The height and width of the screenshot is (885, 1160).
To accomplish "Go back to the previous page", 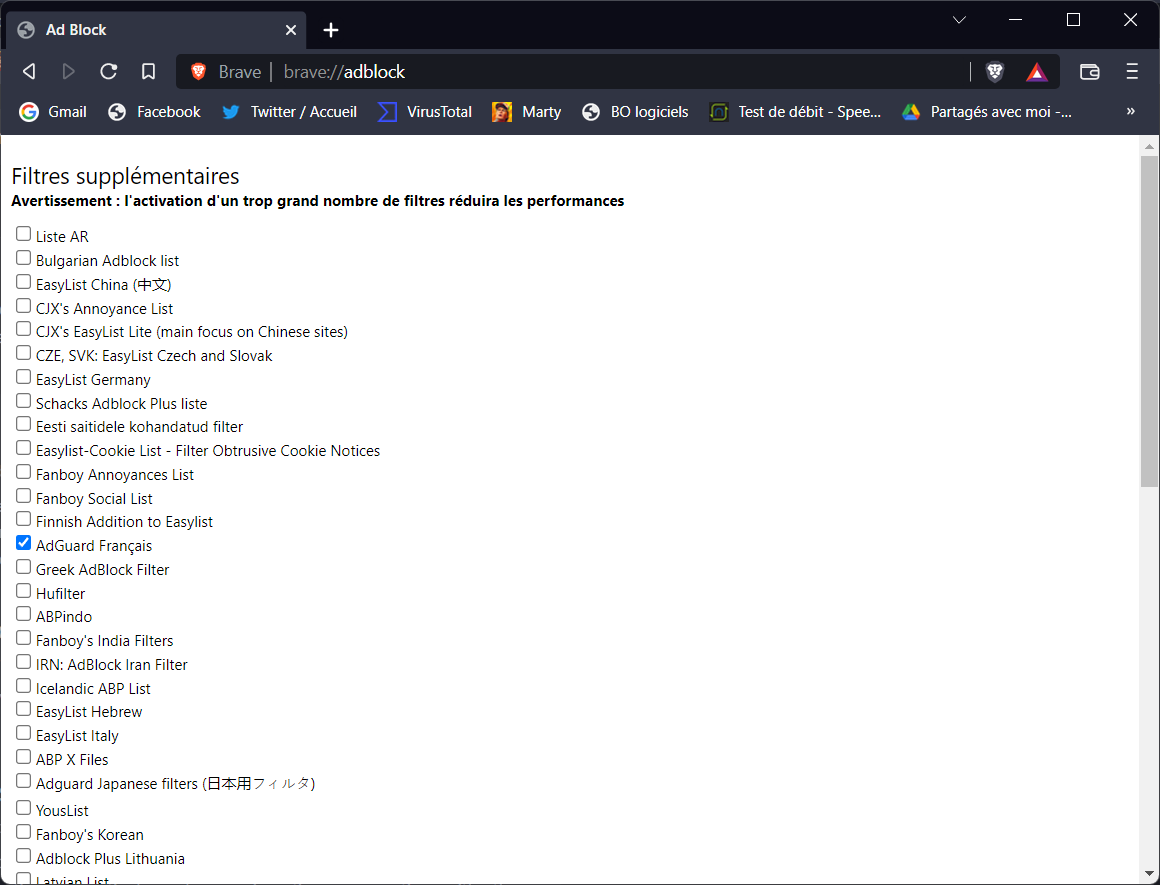I will click(x=30, y=72).
